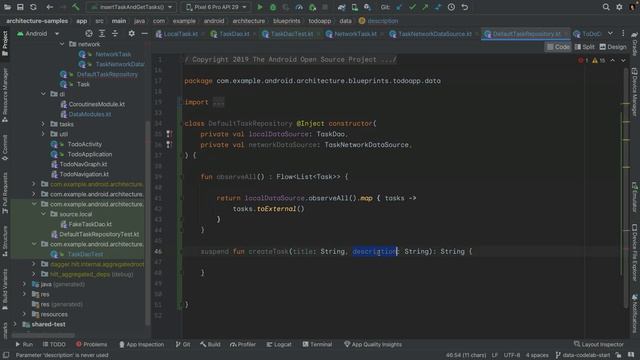Open the App Quality Insights window
640x360 pixels.
point(373,344)
